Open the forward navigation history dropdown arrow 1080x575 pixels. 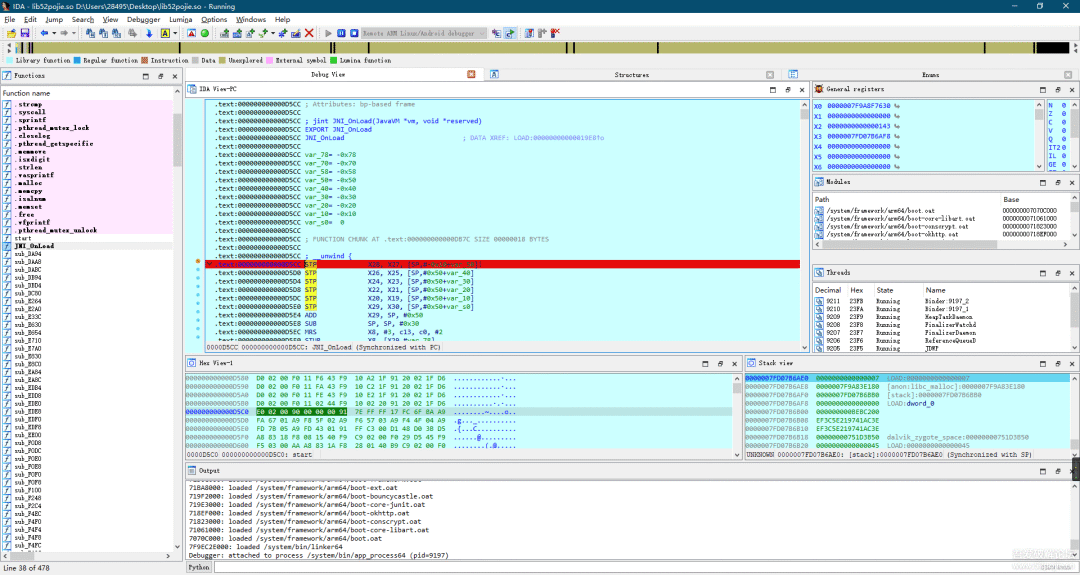[74, 33]
